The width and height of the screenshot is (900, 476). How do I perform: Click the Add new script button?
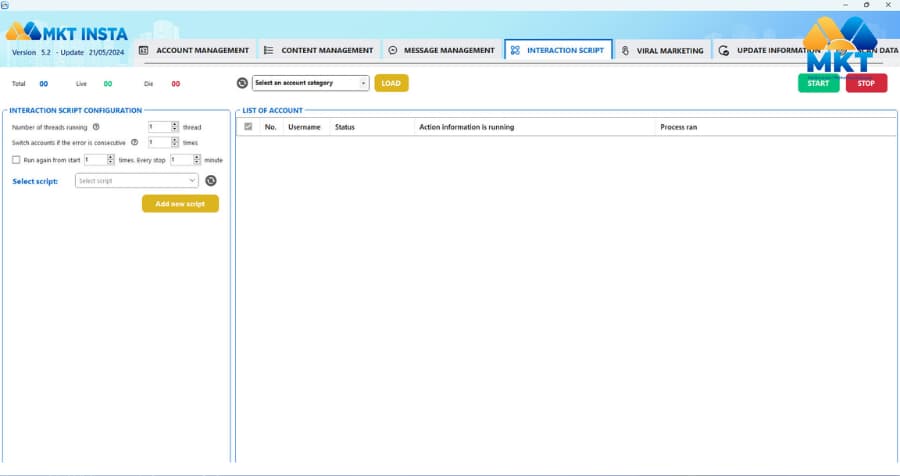point(180,204)
